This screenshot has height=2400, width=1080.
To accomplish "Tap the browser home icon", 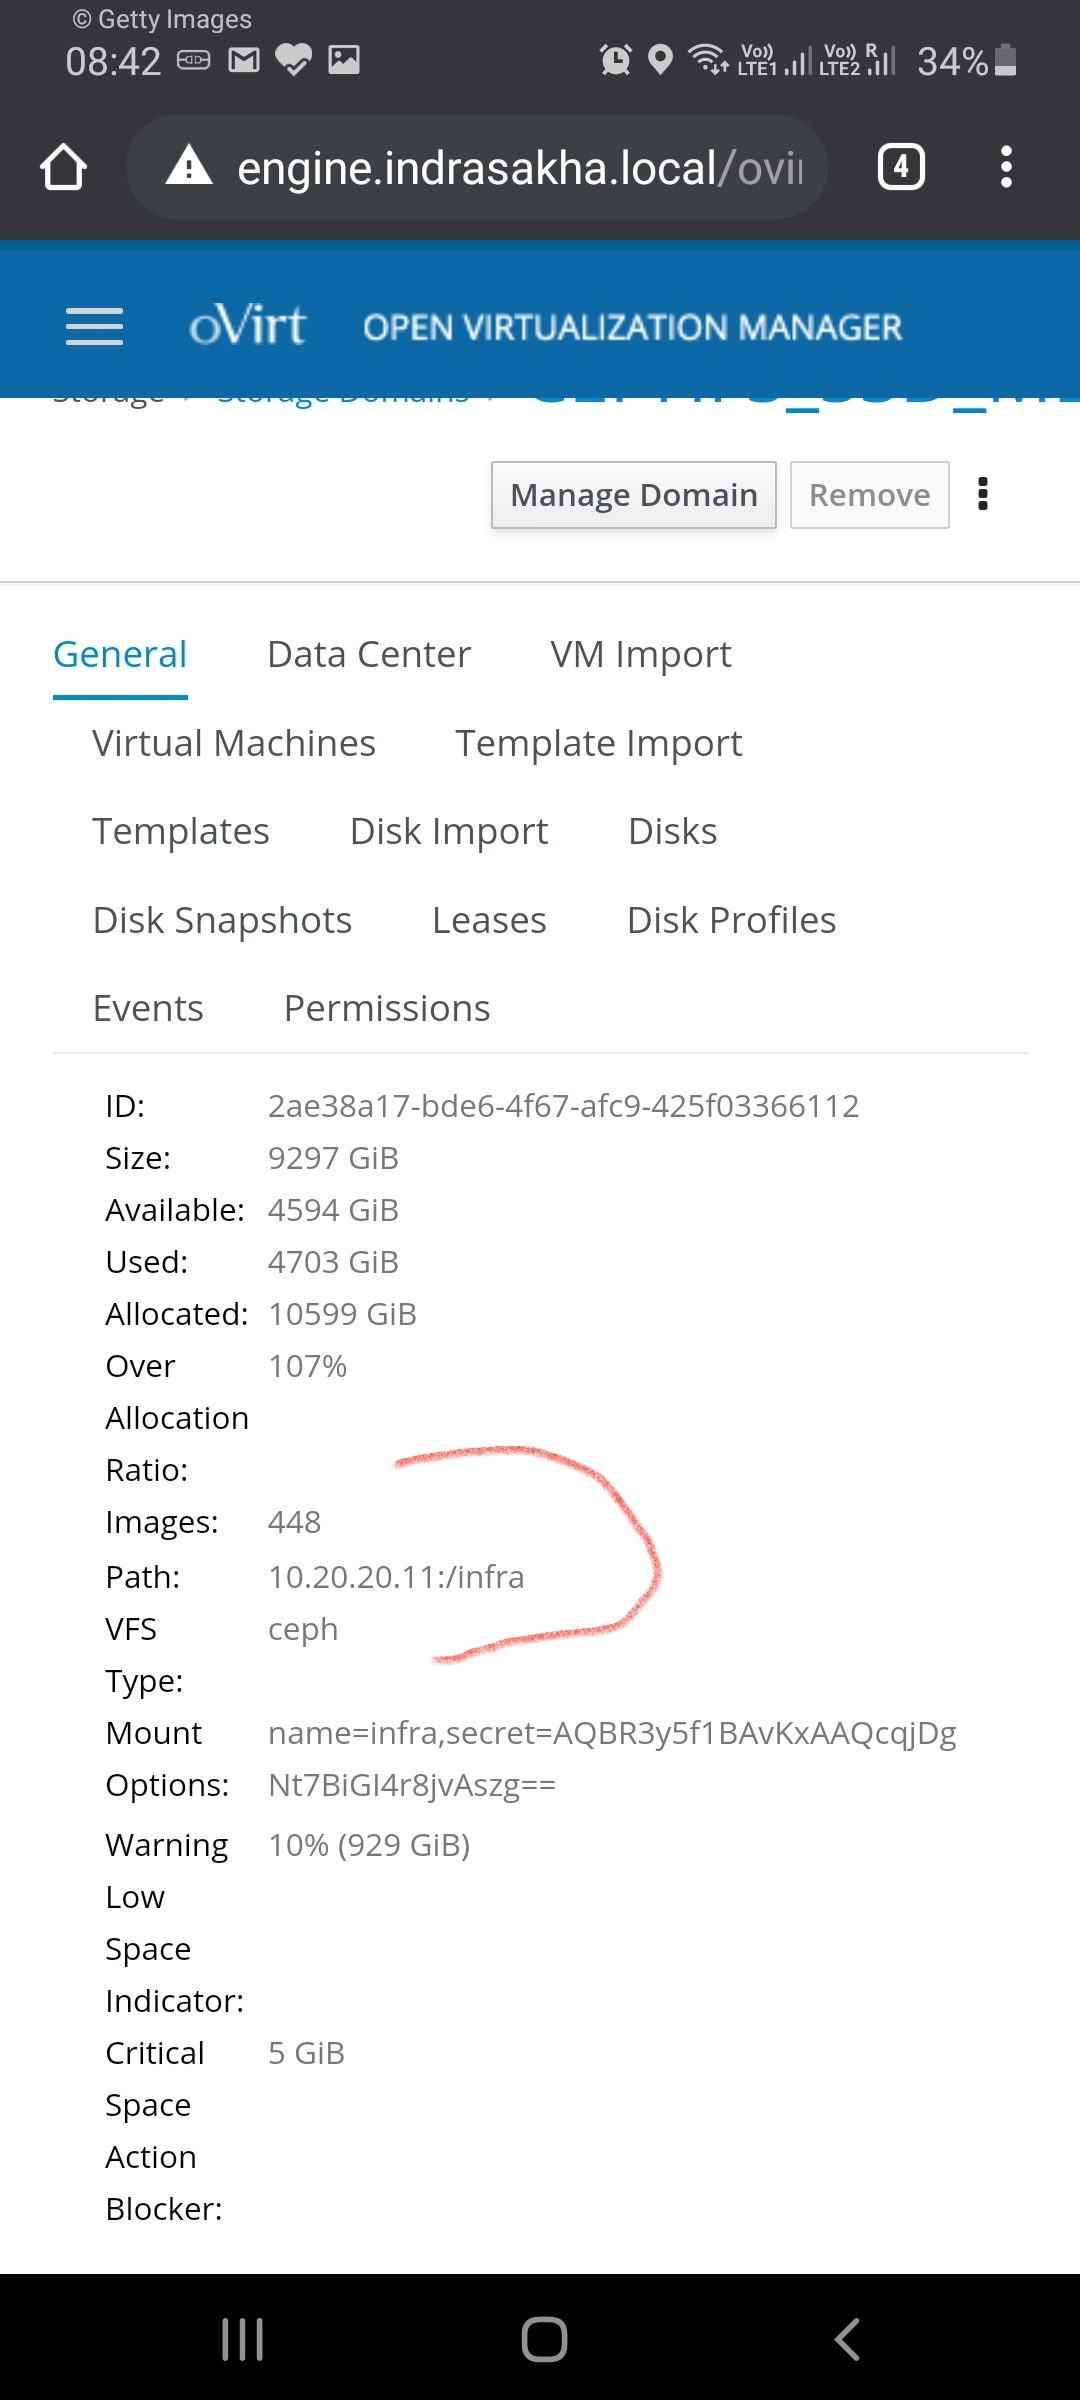I will 63,167.
